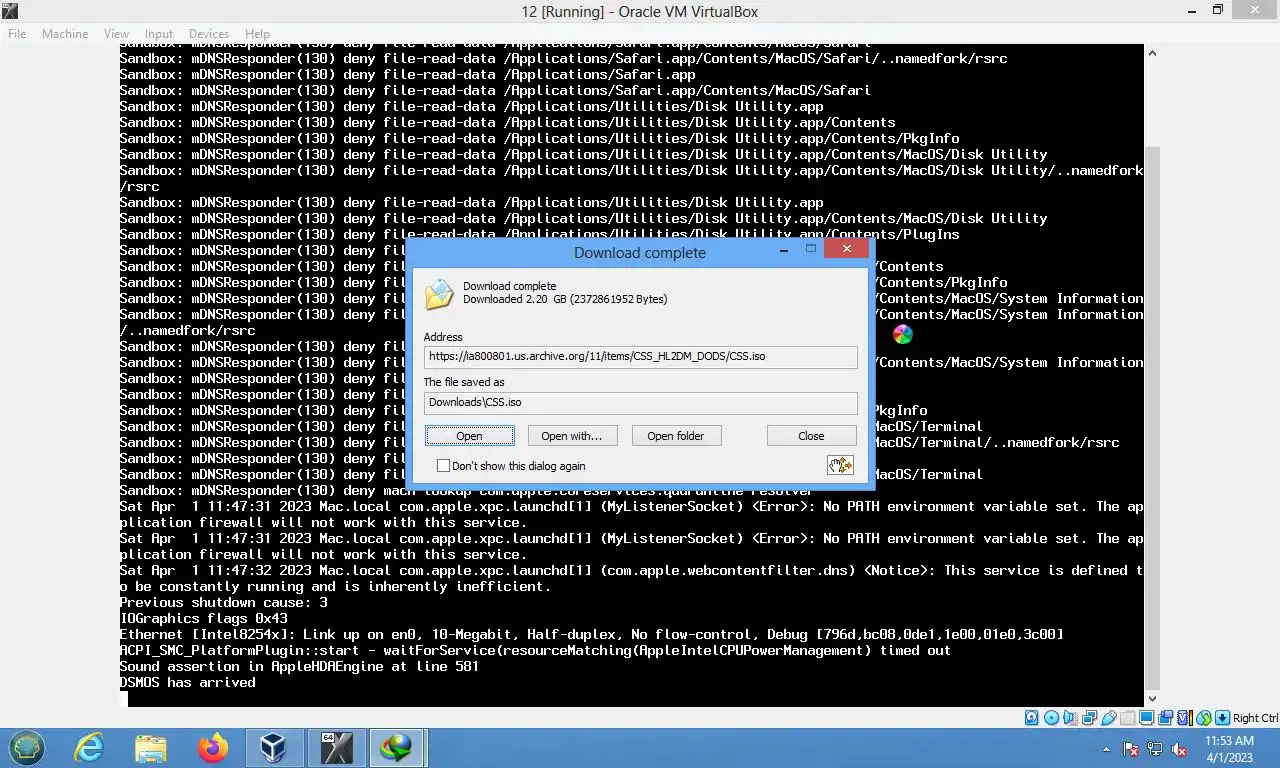This screenshot has height=768, width=1280.
Task: Click the downloaded file folder icon in dialog
Action: 439,294
